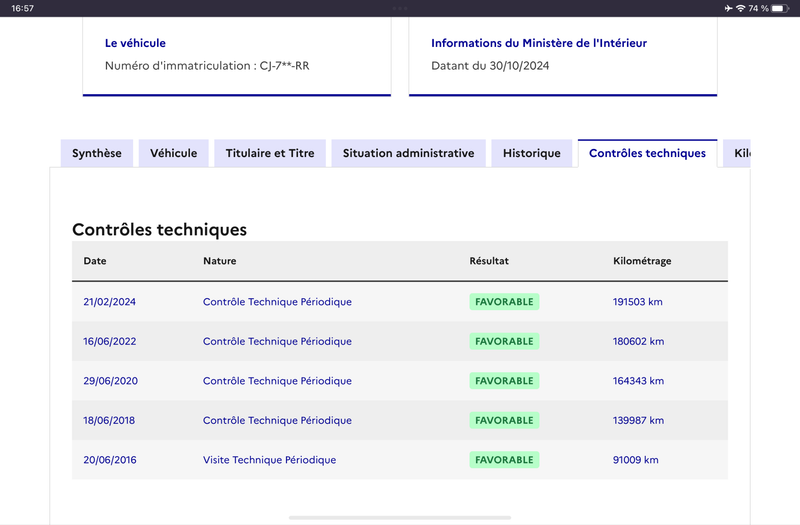Click the FAVORABLE badge in the 16/06/2022 row
Viewport: 800px width, 525px height.
pos(504,341)
